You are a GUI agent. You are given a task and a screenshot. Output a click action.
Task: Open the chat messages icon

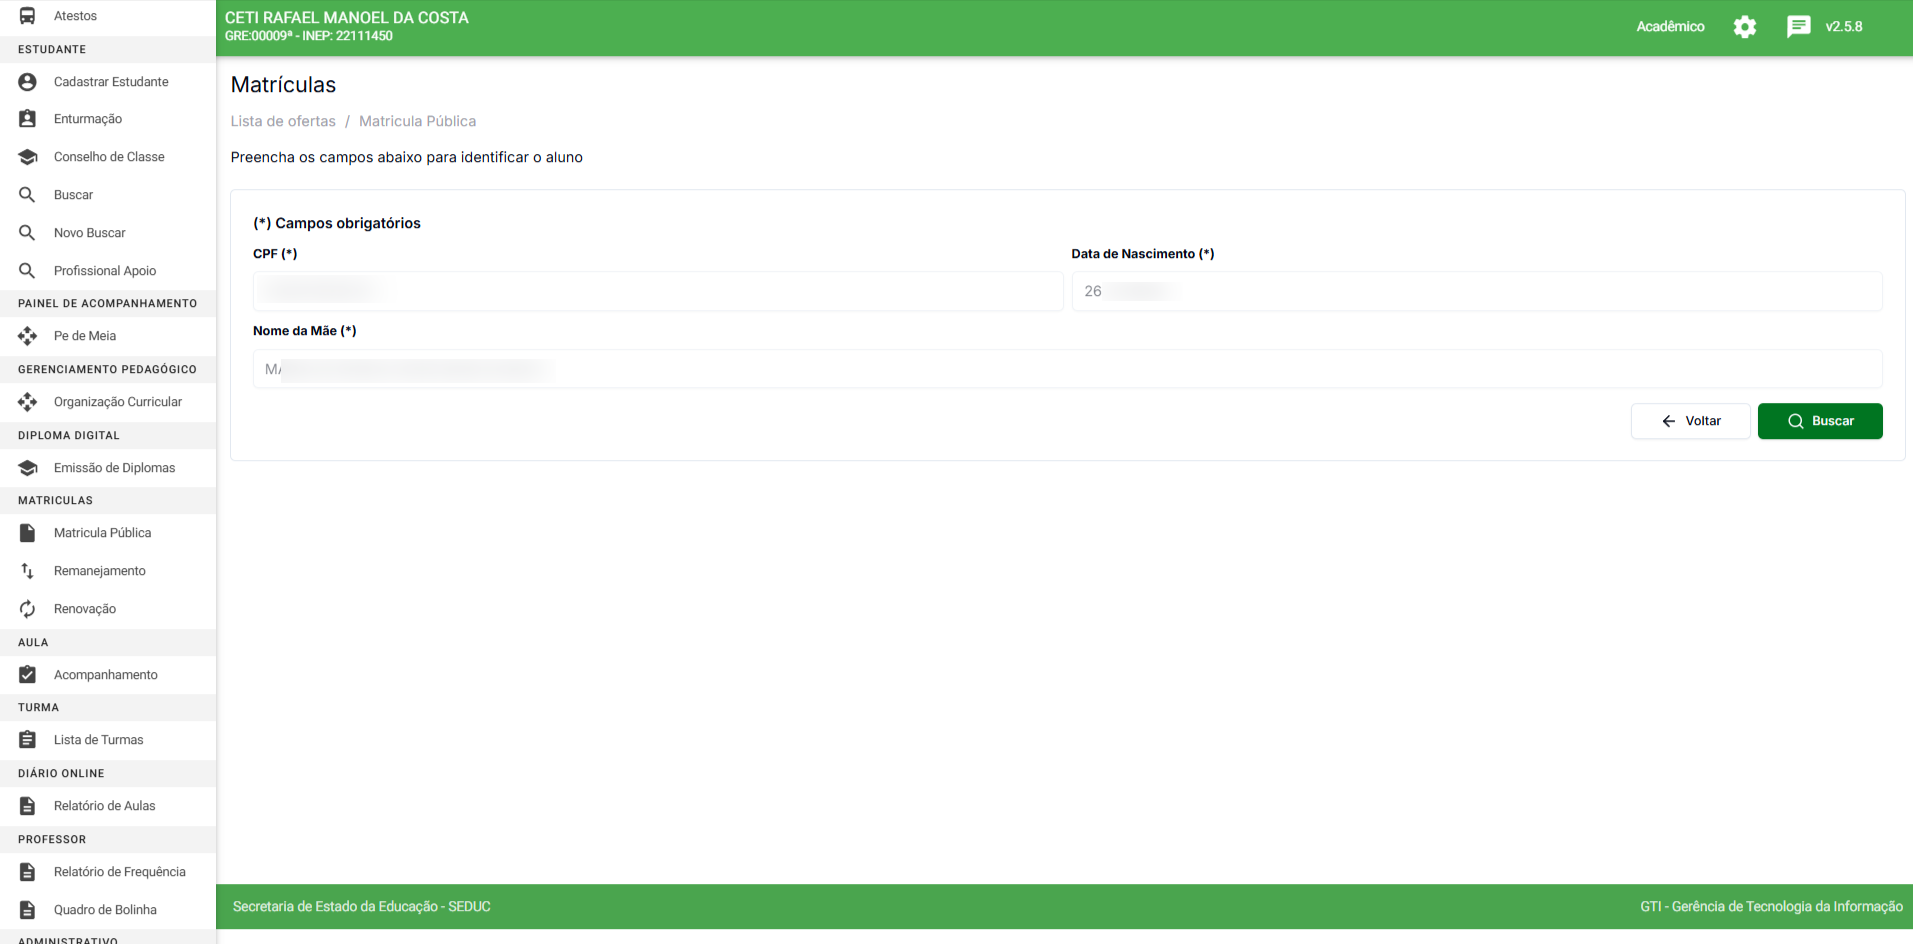coord(1798,27)
